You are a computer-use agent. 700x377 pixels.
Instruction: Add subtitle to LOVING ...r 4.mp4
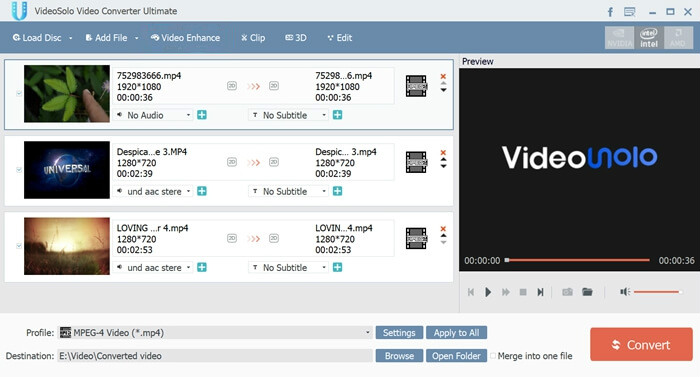pos(338,267)
